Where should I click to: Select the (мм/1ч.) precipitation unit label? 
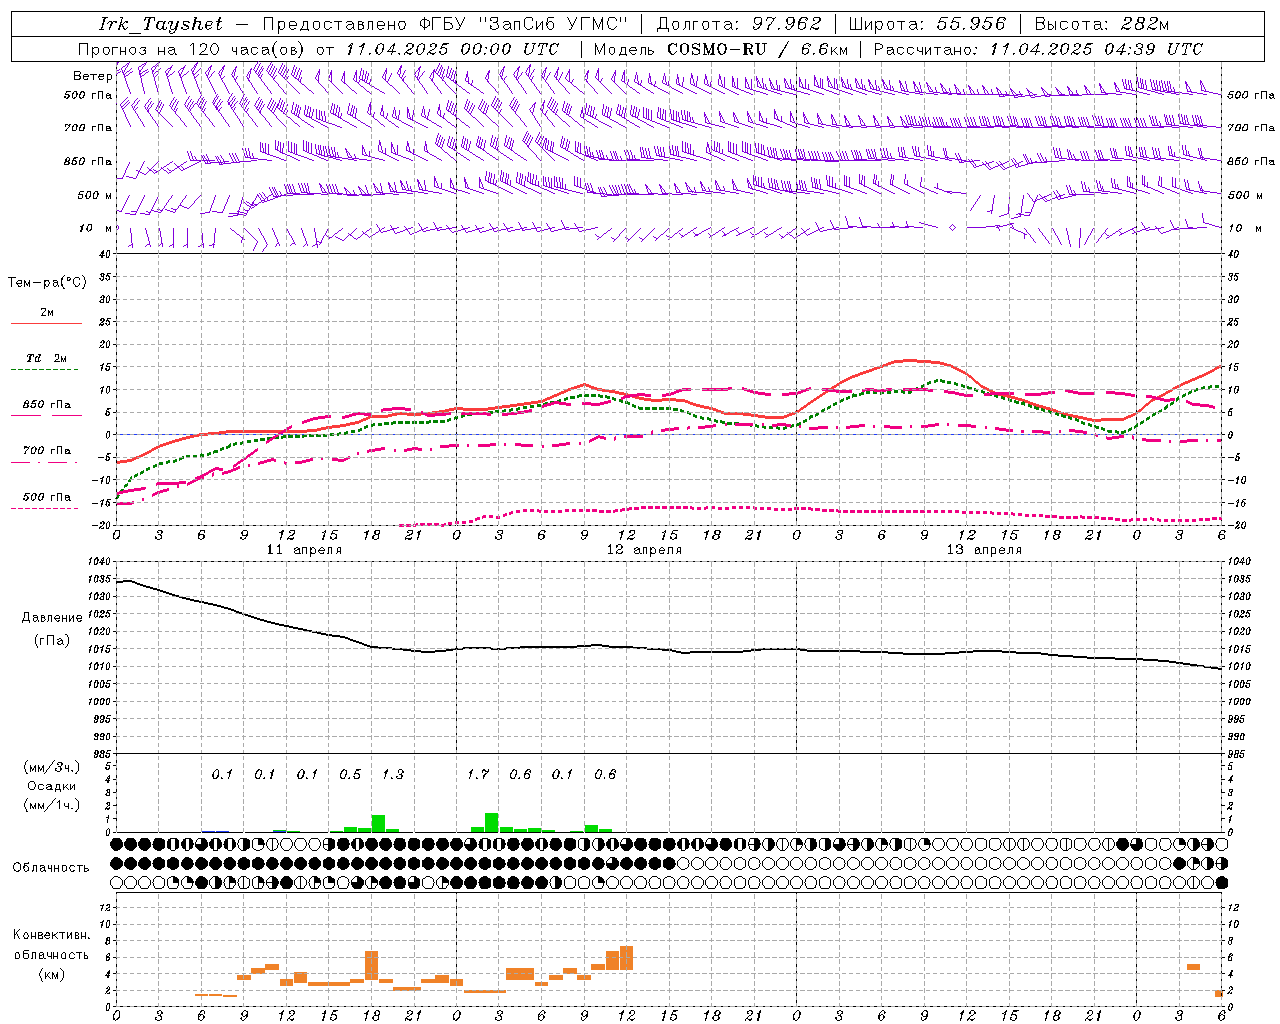pos(52,805)
